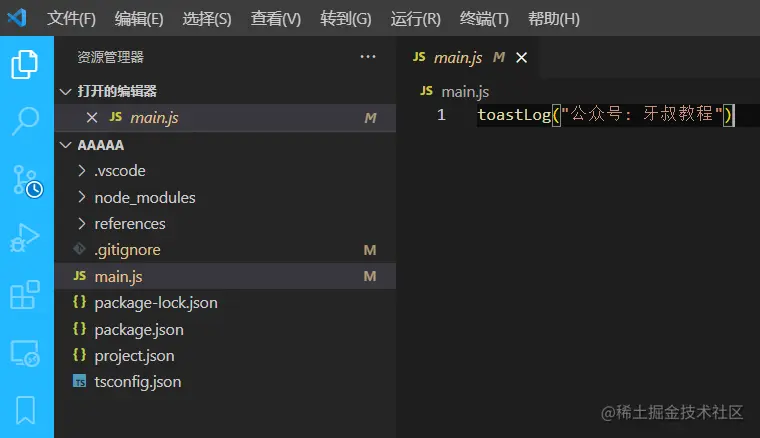The width and height of the screenshot is (760, 438).
Task: Open the 编辑(E) menu
Action: click(x=139, y=18)
